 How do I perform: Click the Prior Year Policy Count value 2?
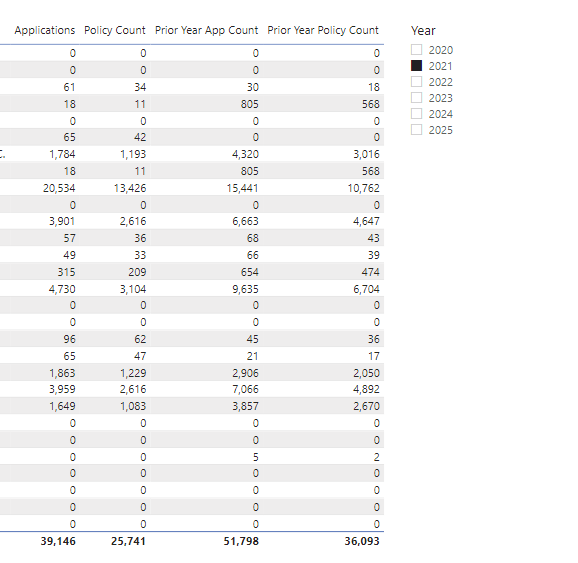(x=376, y=457)
